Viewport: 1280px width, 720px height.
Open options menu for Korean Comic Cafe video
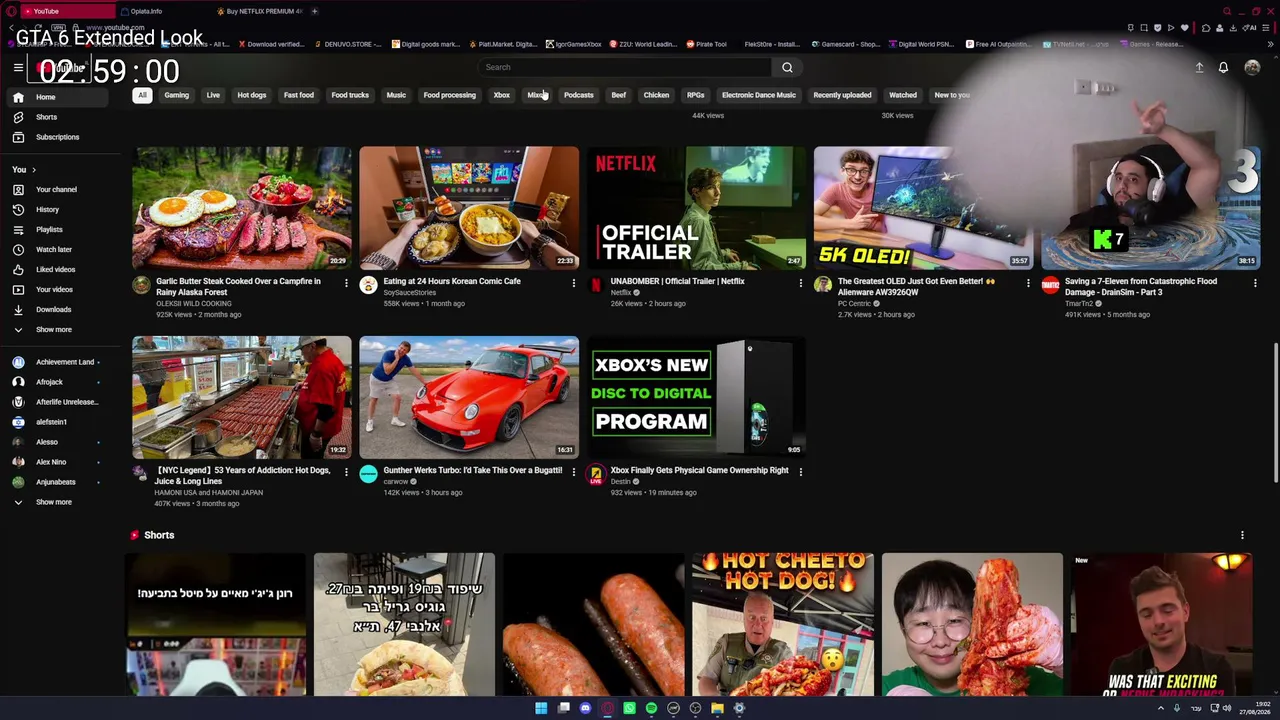tap(573, 284)
